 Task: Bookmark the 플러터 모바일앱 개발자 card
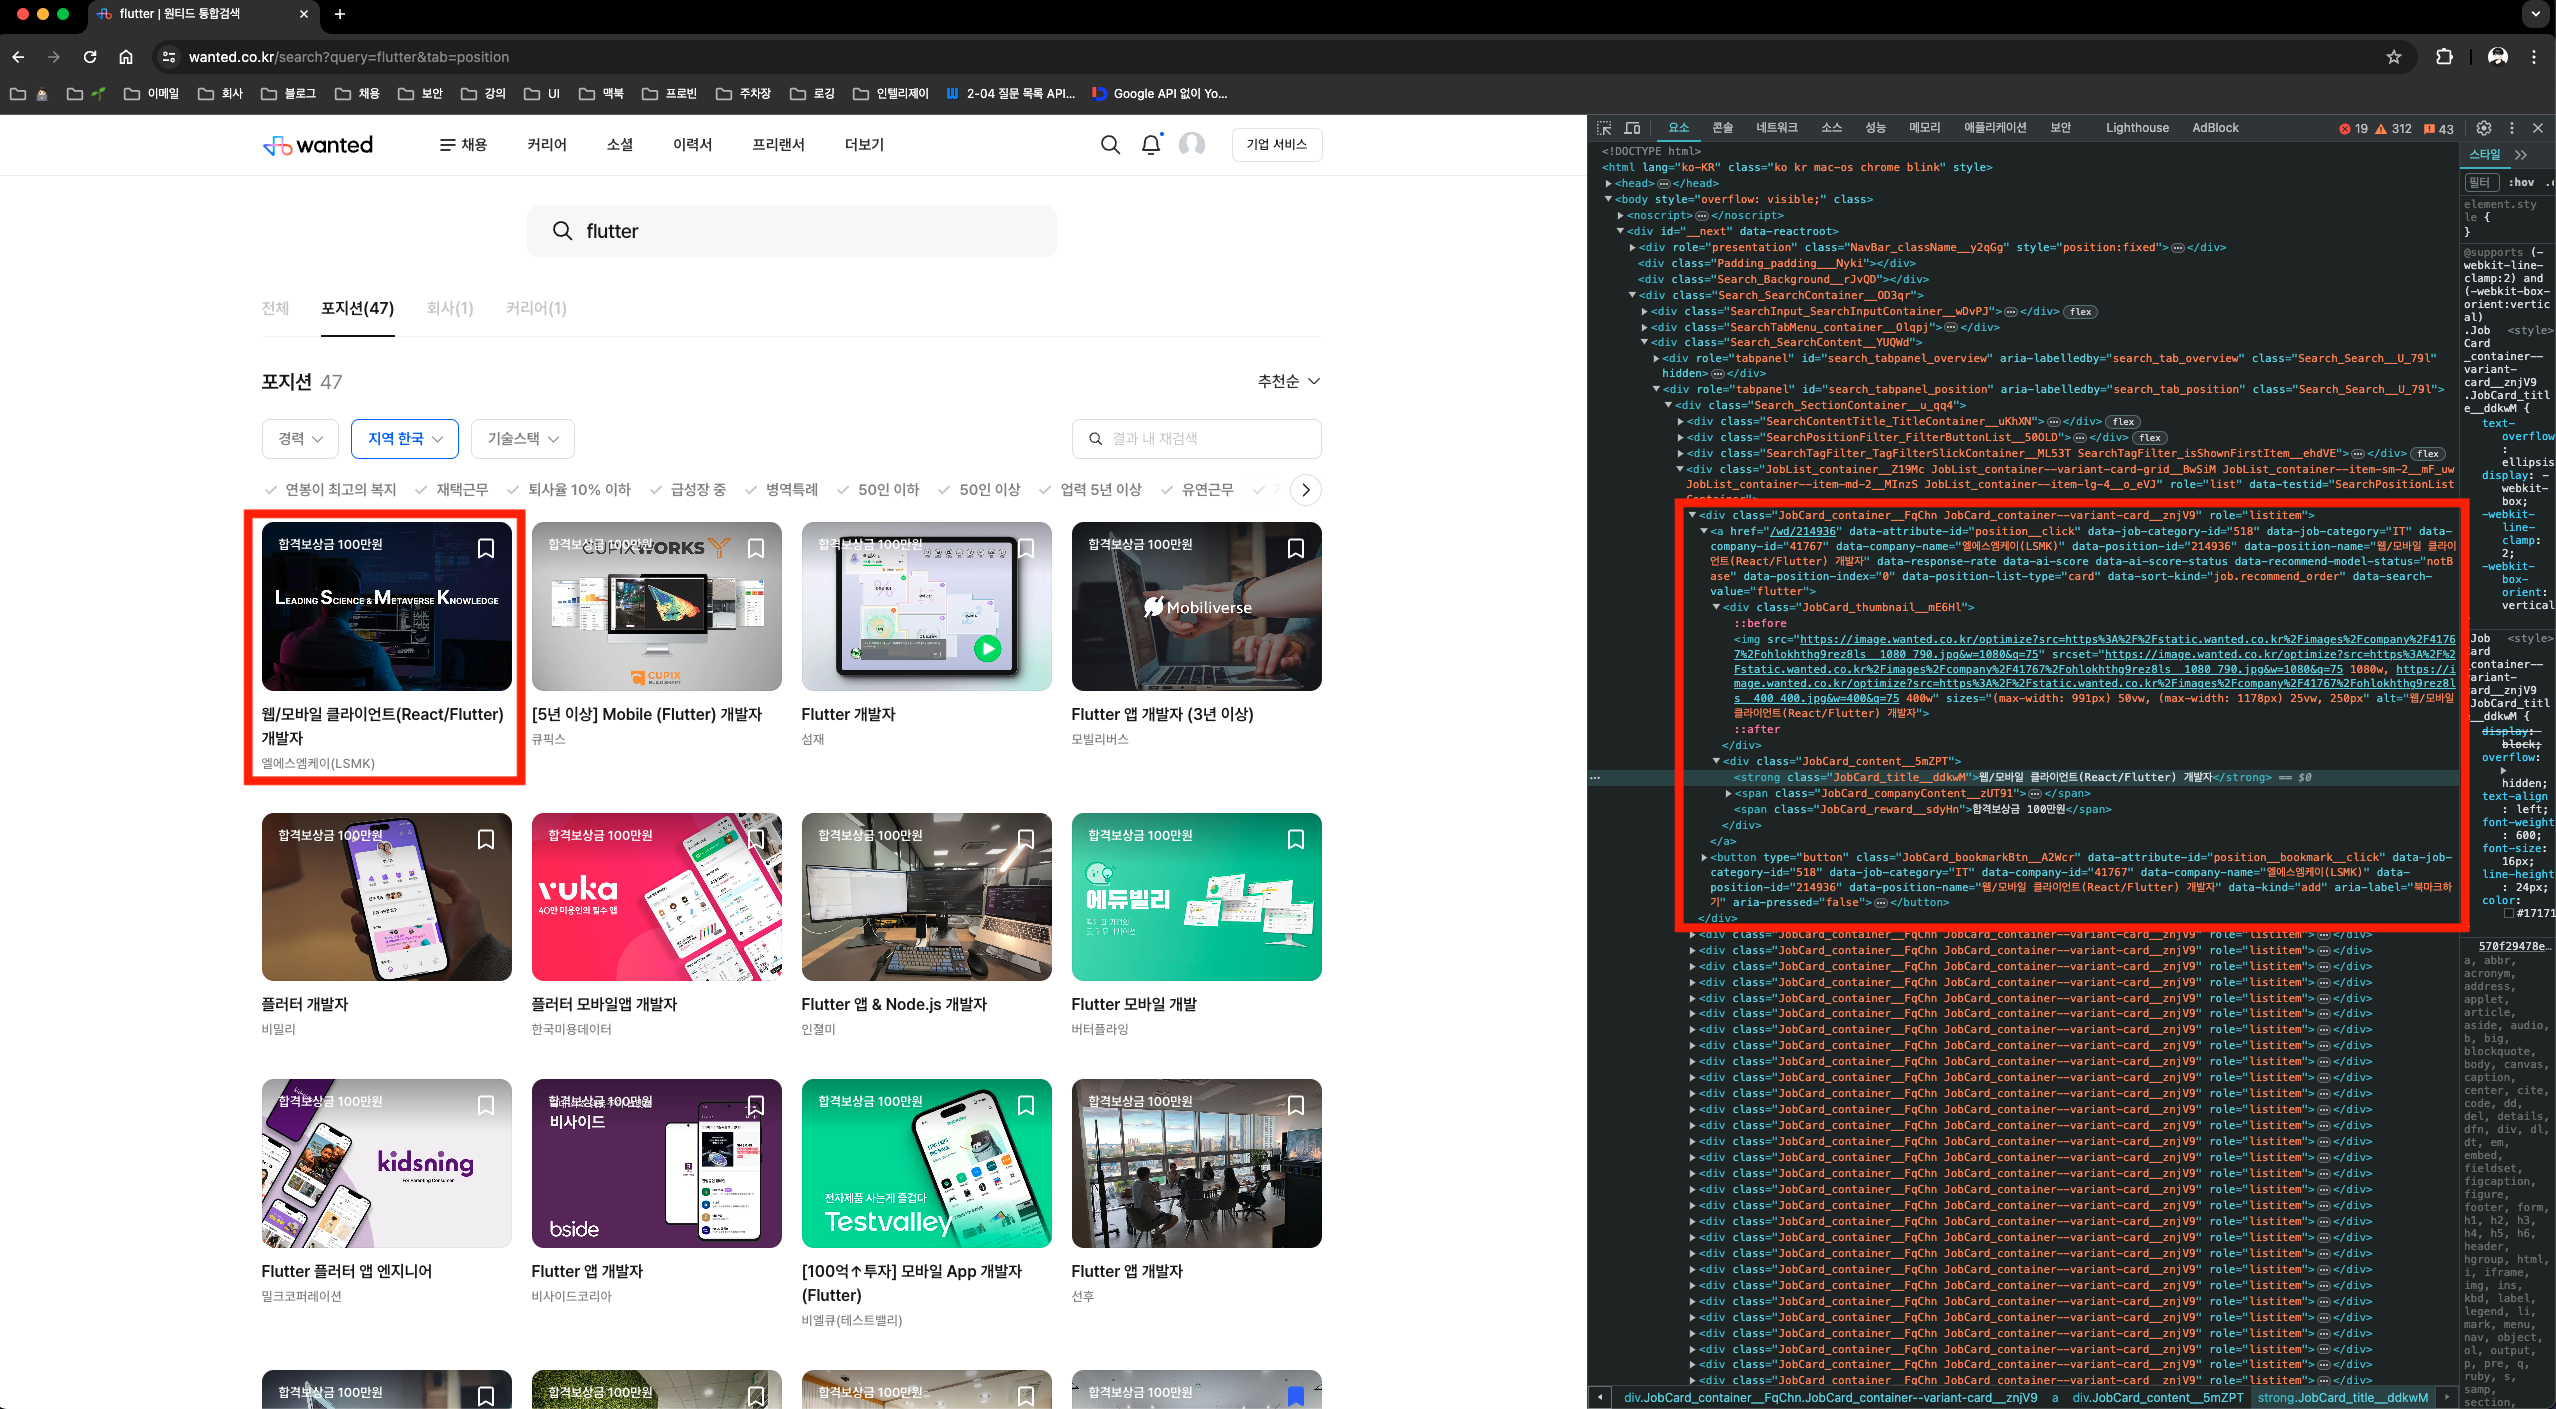click(x=756, y=839)
